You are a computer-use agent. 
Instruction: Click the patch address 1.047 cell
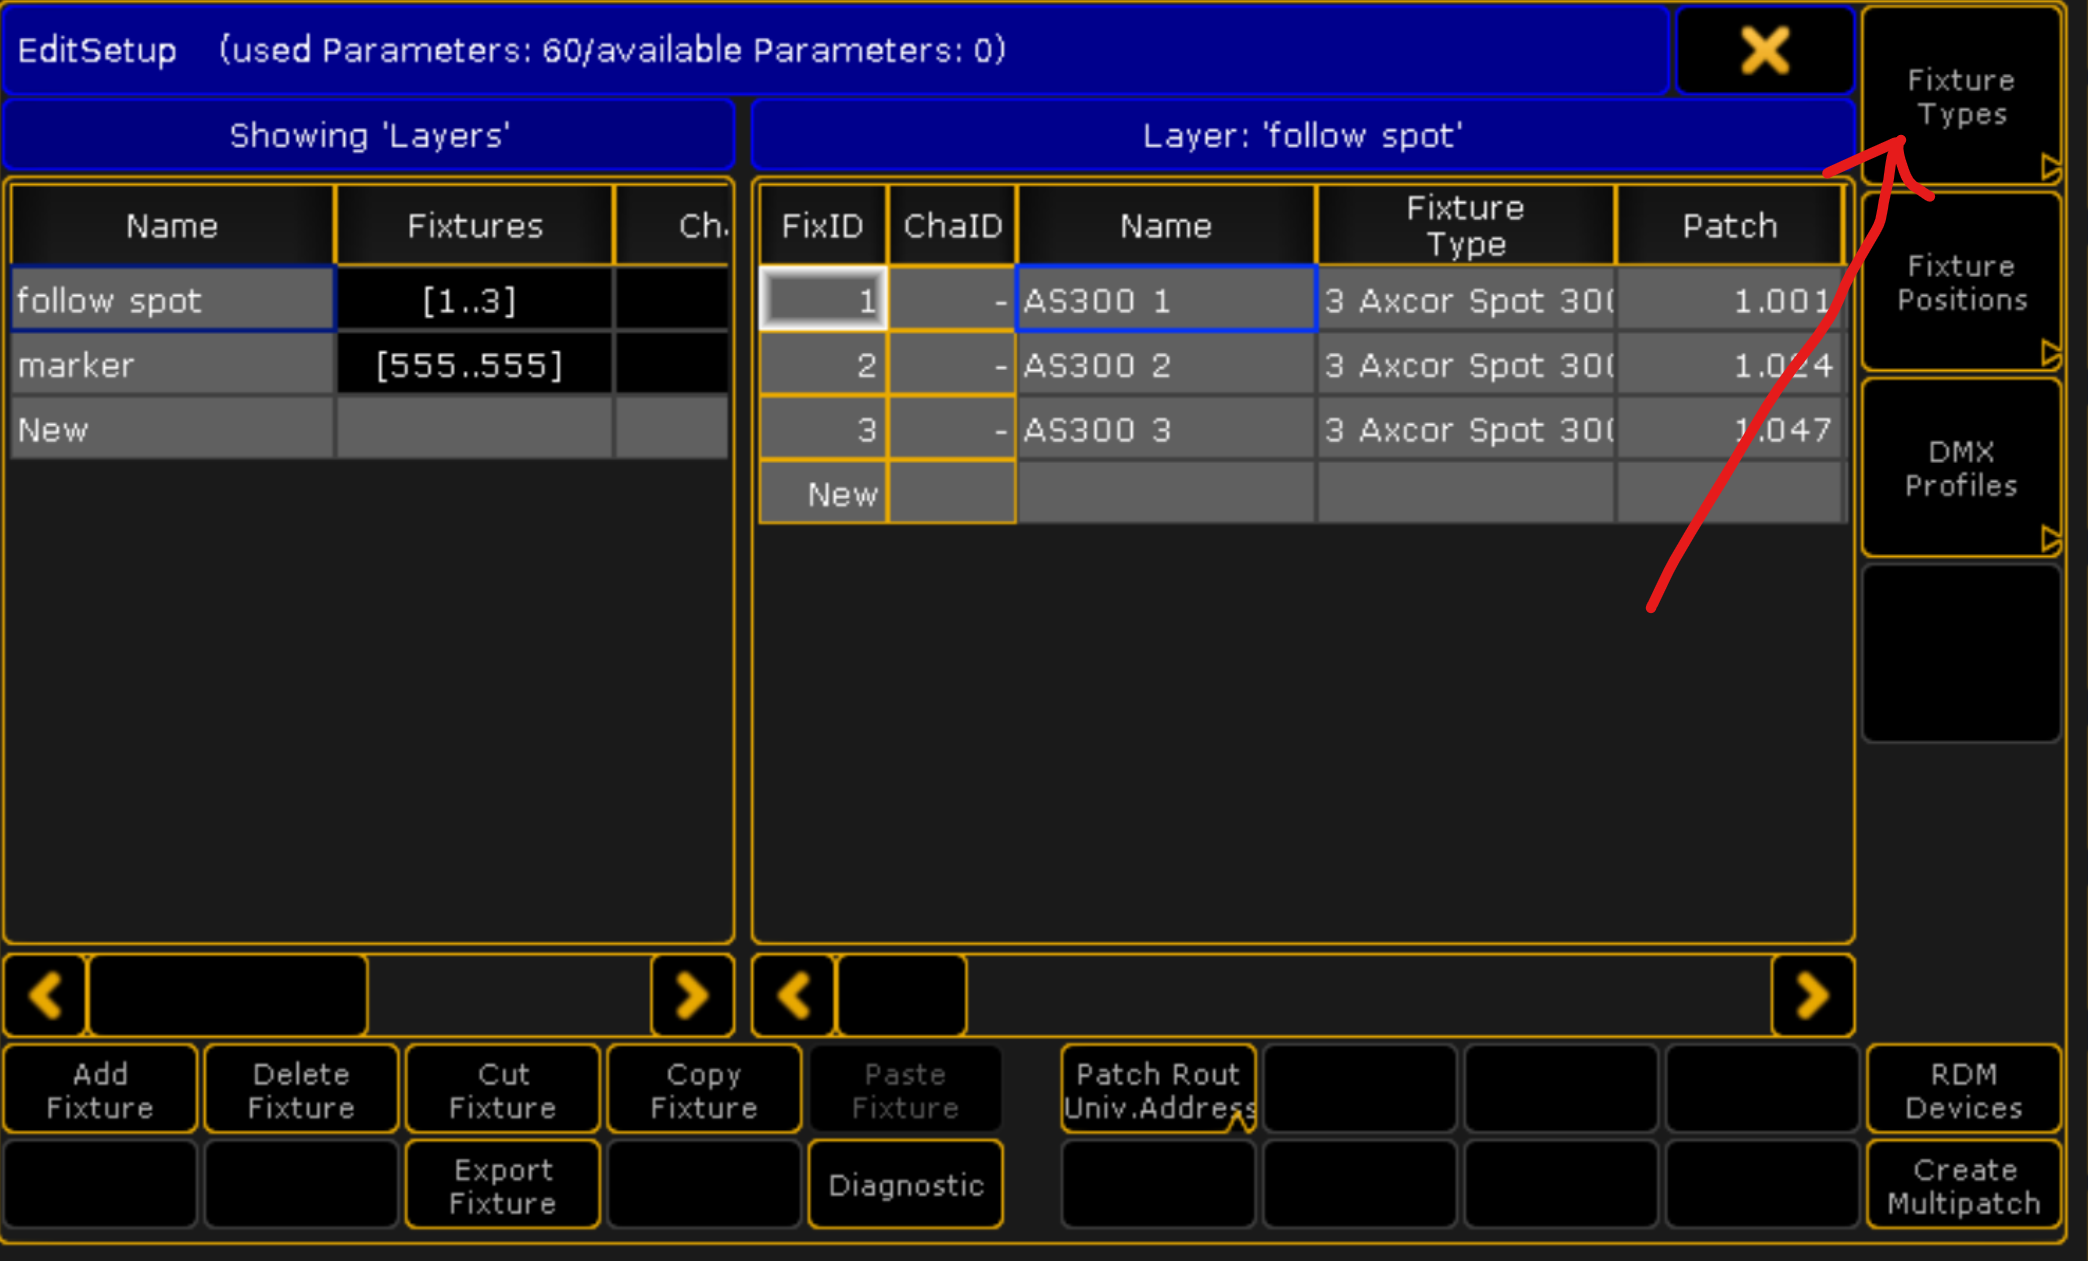tap(1730, 429)
